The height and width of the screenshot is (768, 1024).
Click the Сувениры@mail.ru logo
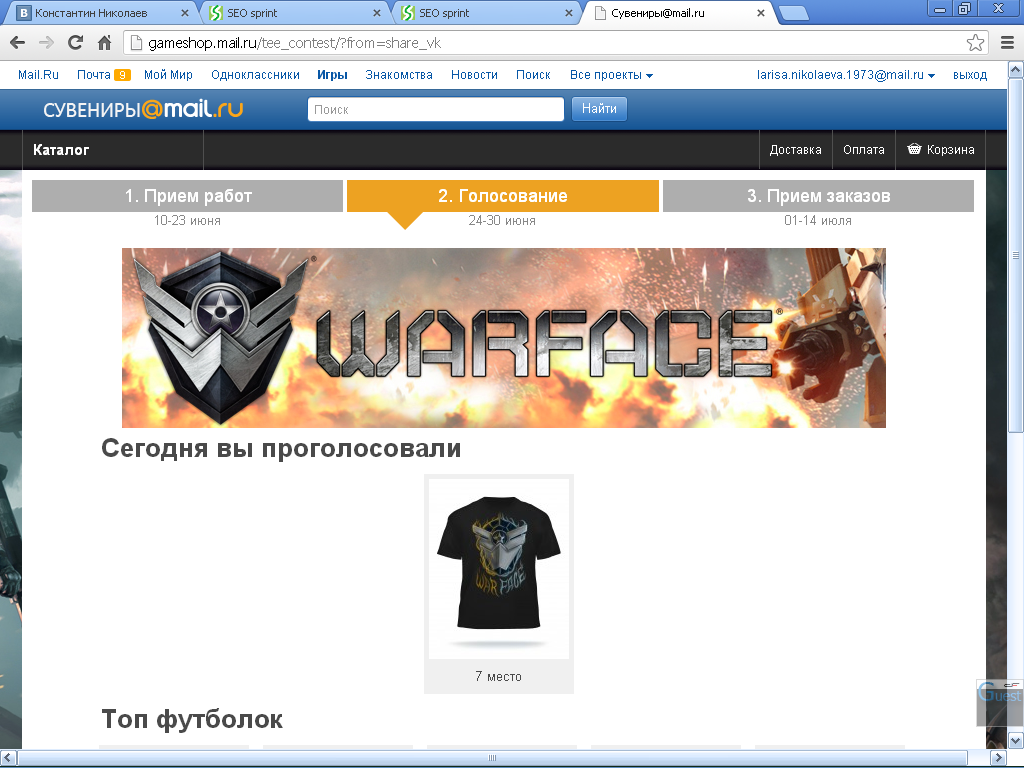point(143,109)
